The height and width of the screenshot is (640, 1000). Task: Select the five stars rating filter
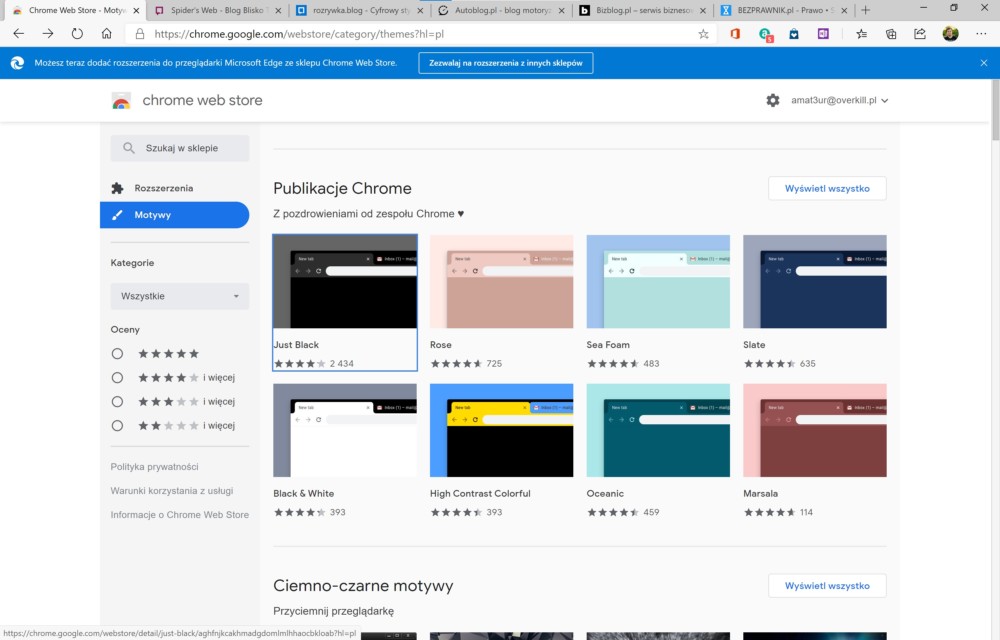click(117, 354)
